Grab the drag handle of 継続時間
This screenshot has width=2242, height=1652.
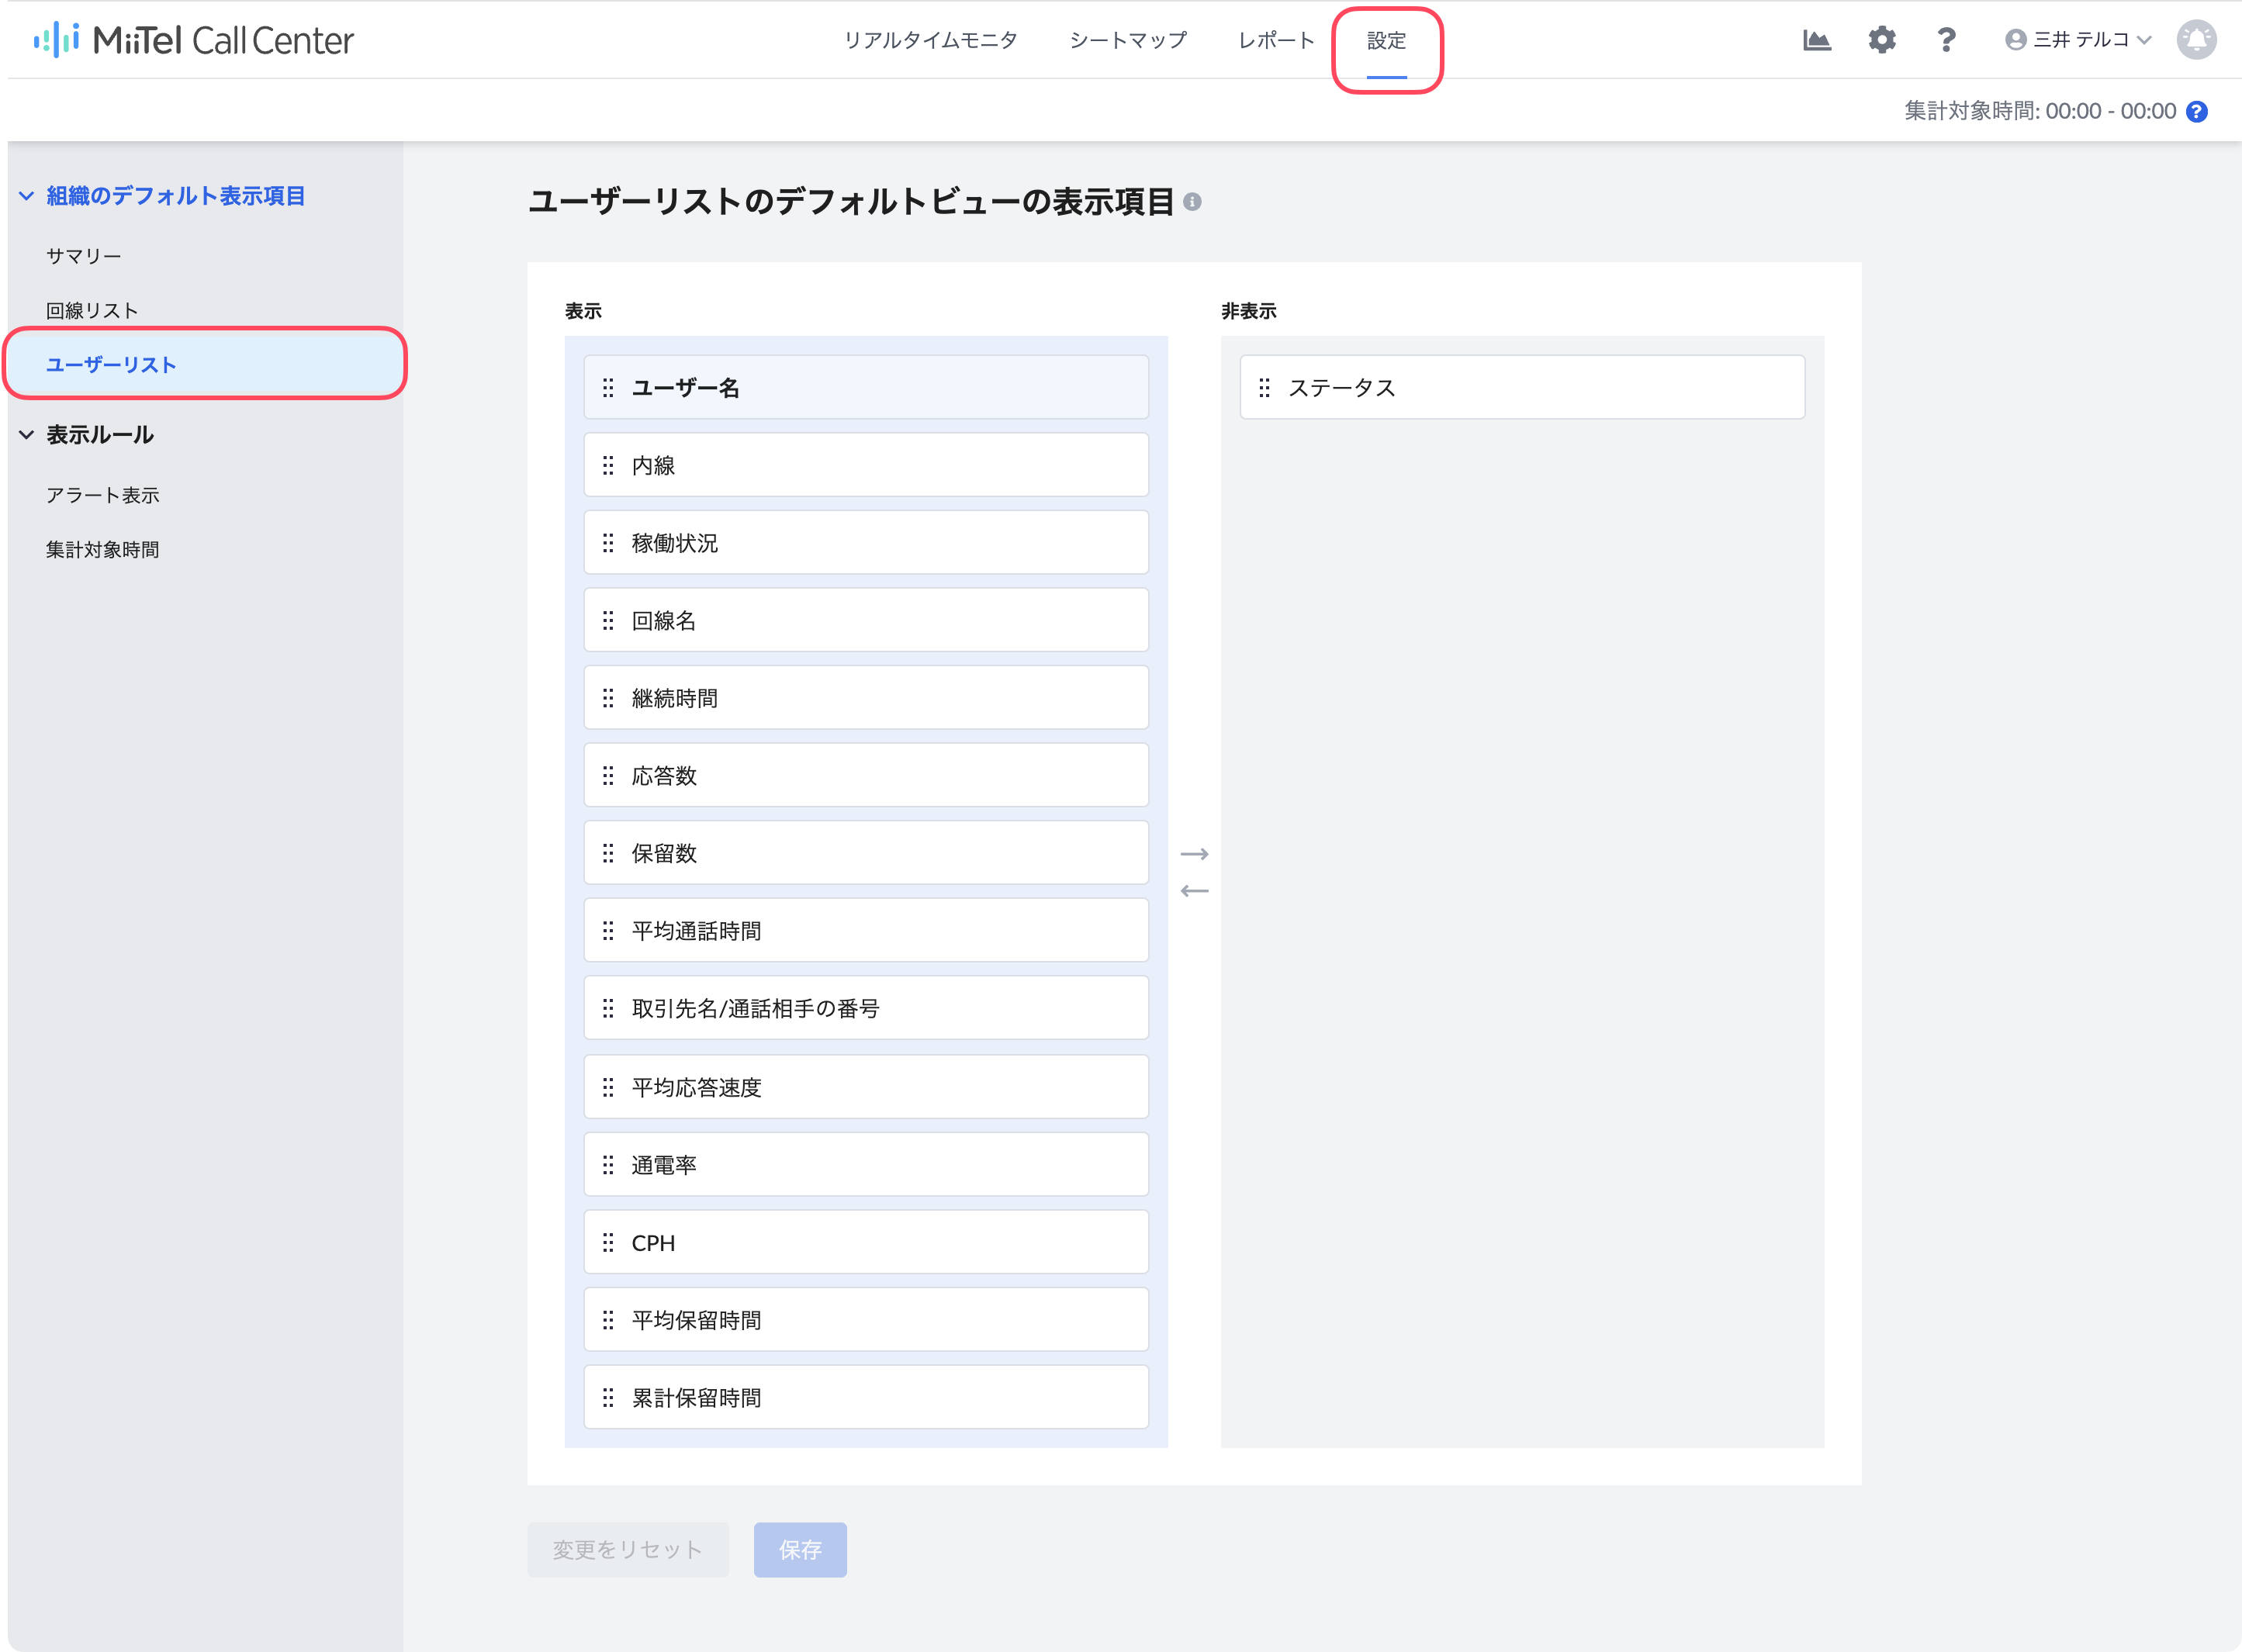pyautogui.click(x=608, y=698)
